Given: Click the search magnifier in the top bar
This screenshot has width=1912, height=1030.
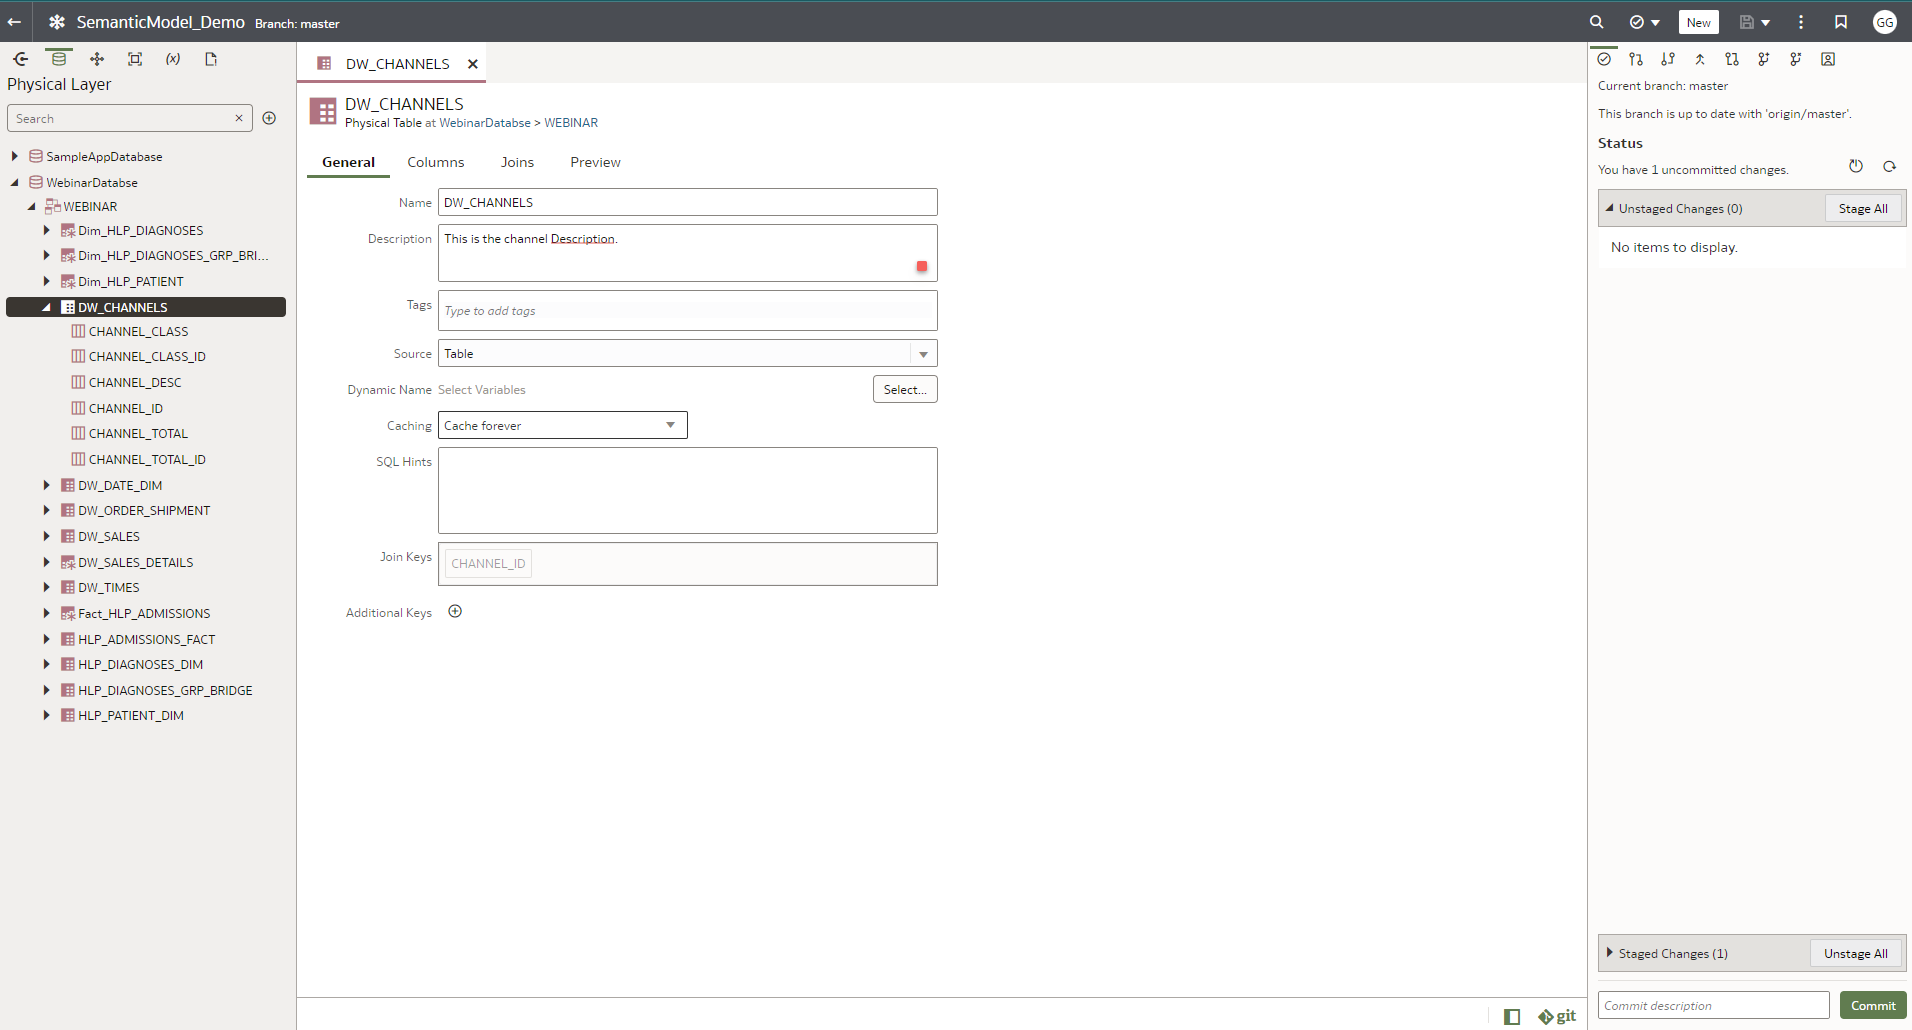Looking at the screenshot, I should (x=1595, y=21).
